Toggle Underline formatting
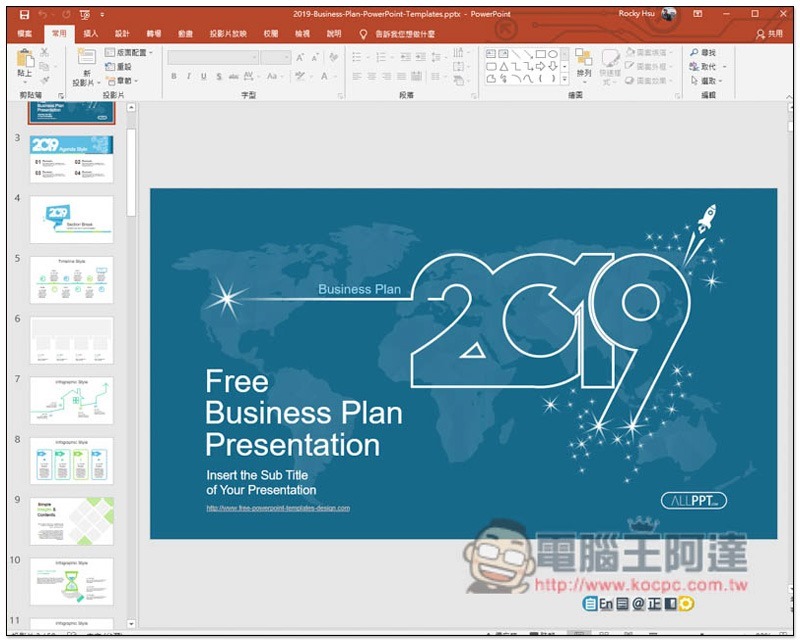 tap(204, 76)
